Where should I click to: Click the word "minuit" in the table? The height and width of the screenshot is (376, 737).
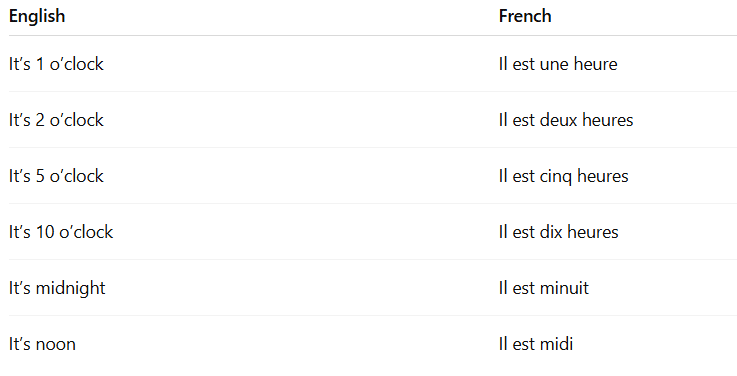click(564, 288)
